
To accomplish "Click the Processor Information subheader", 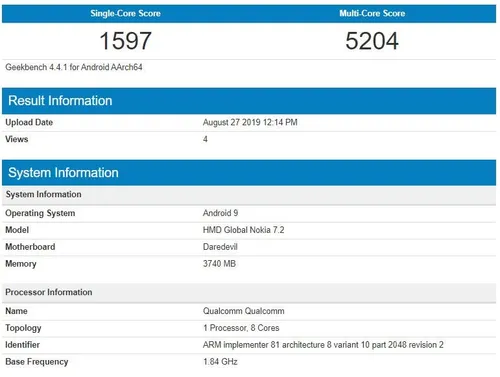I will click(x=249, y=292).
